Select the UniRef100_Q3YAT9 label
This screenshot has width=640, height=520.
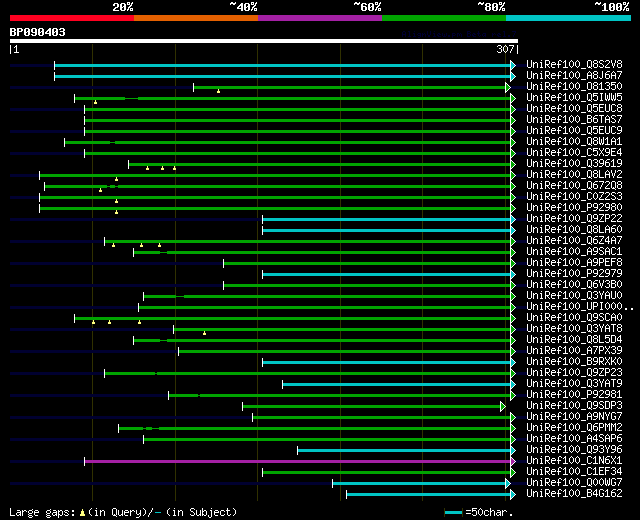(574, 384)
